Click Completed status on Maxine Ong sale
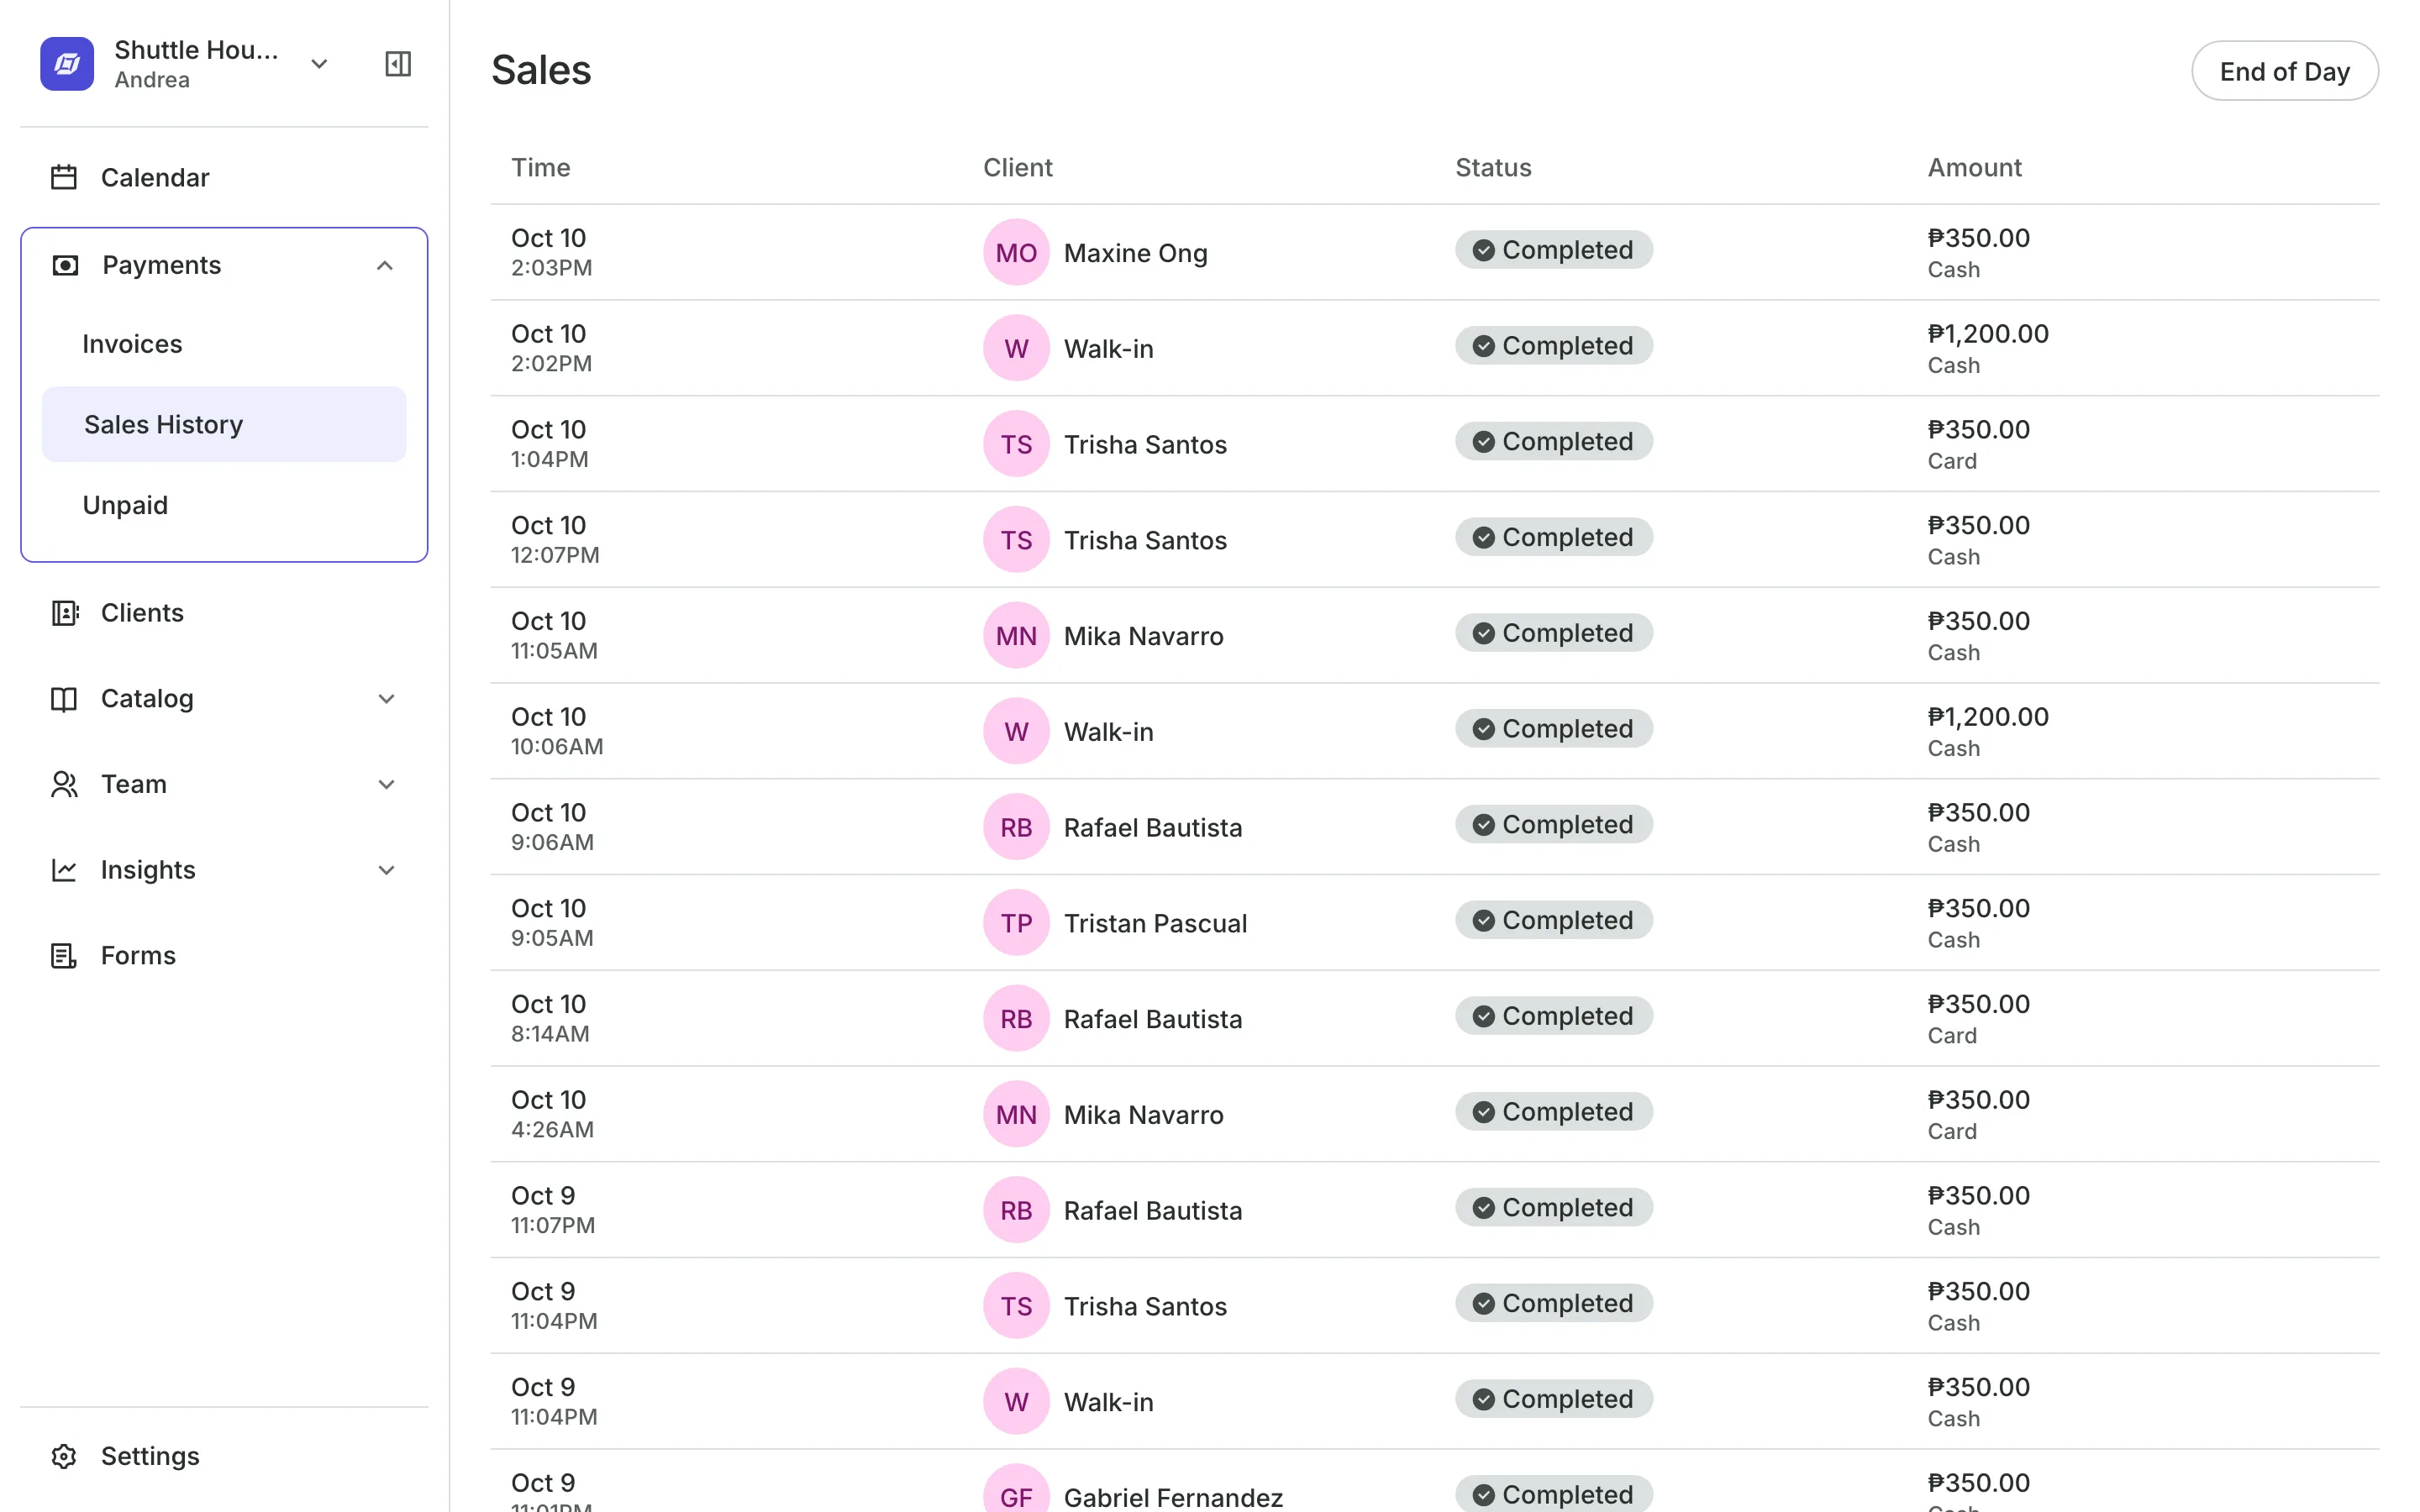Viewport: 2420px width, 1512px height. pos(1553,250)
